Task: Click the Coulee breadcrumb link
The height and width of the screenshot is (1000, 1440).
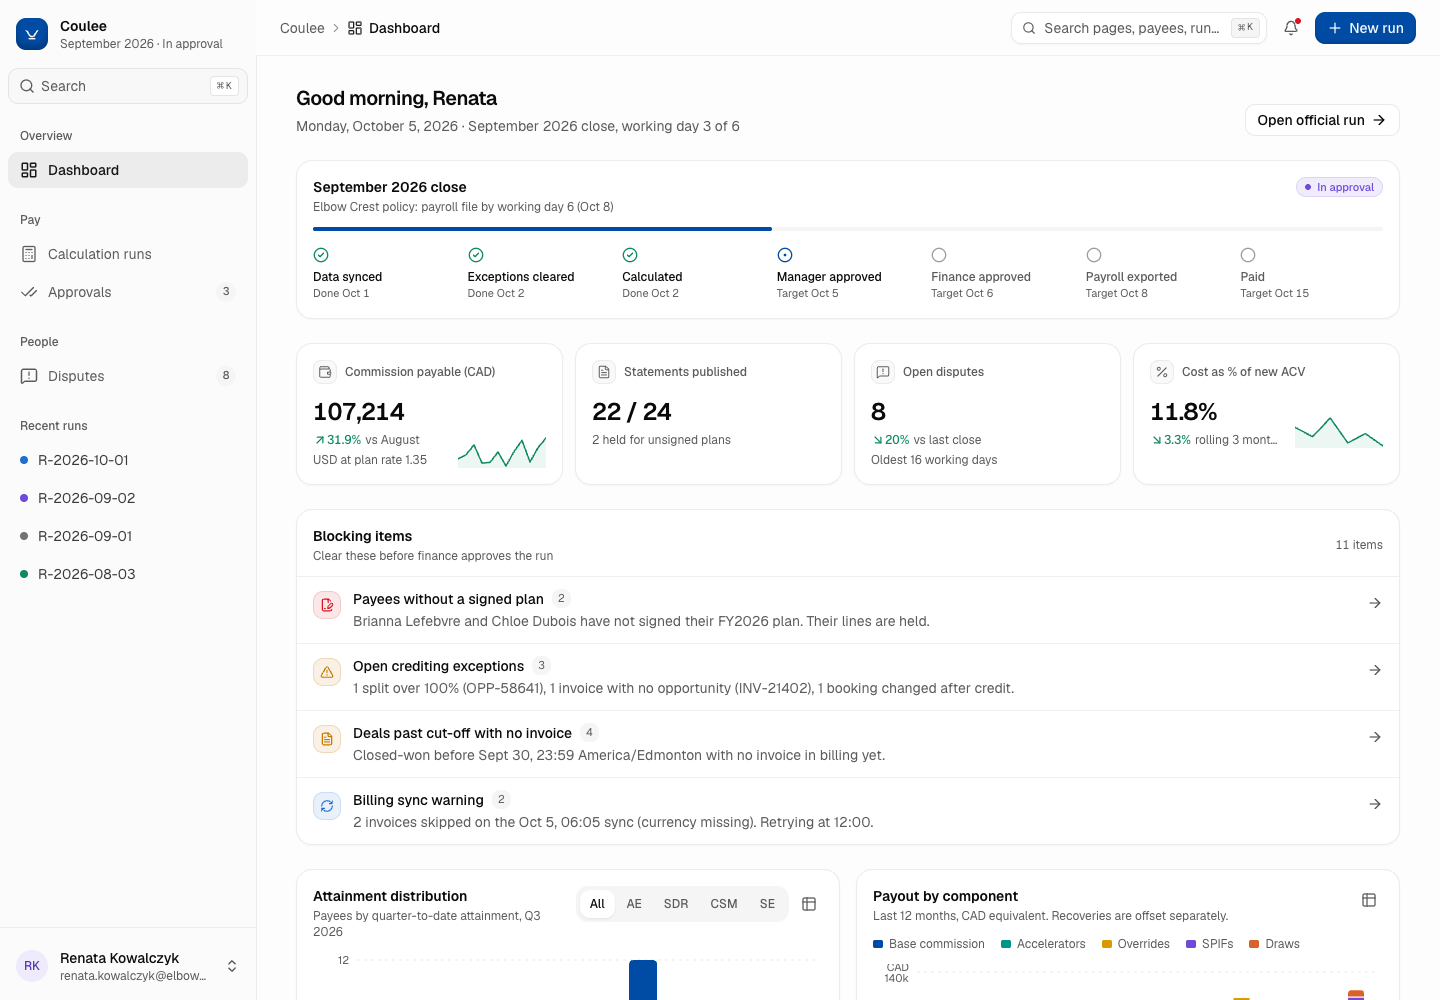Action: [x=302, y=28]
